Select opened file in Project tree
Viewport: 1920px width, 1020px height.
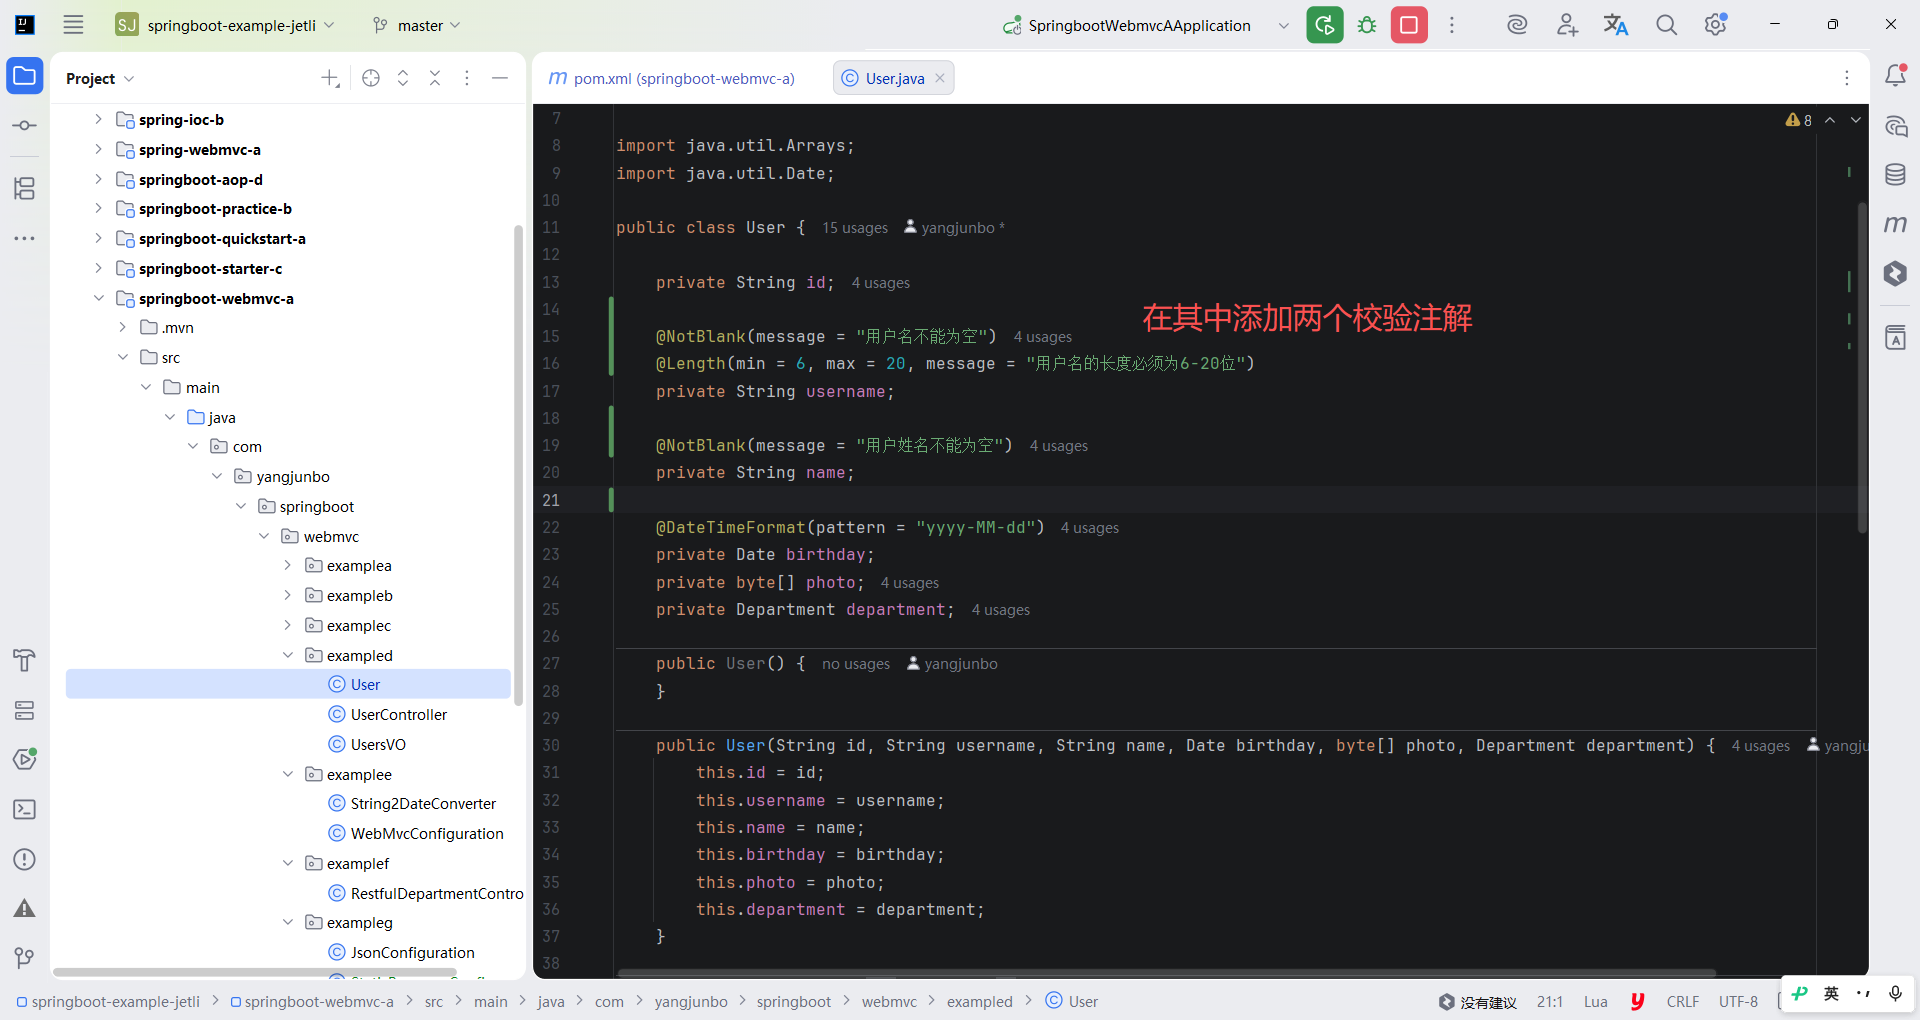pos(371,78)
